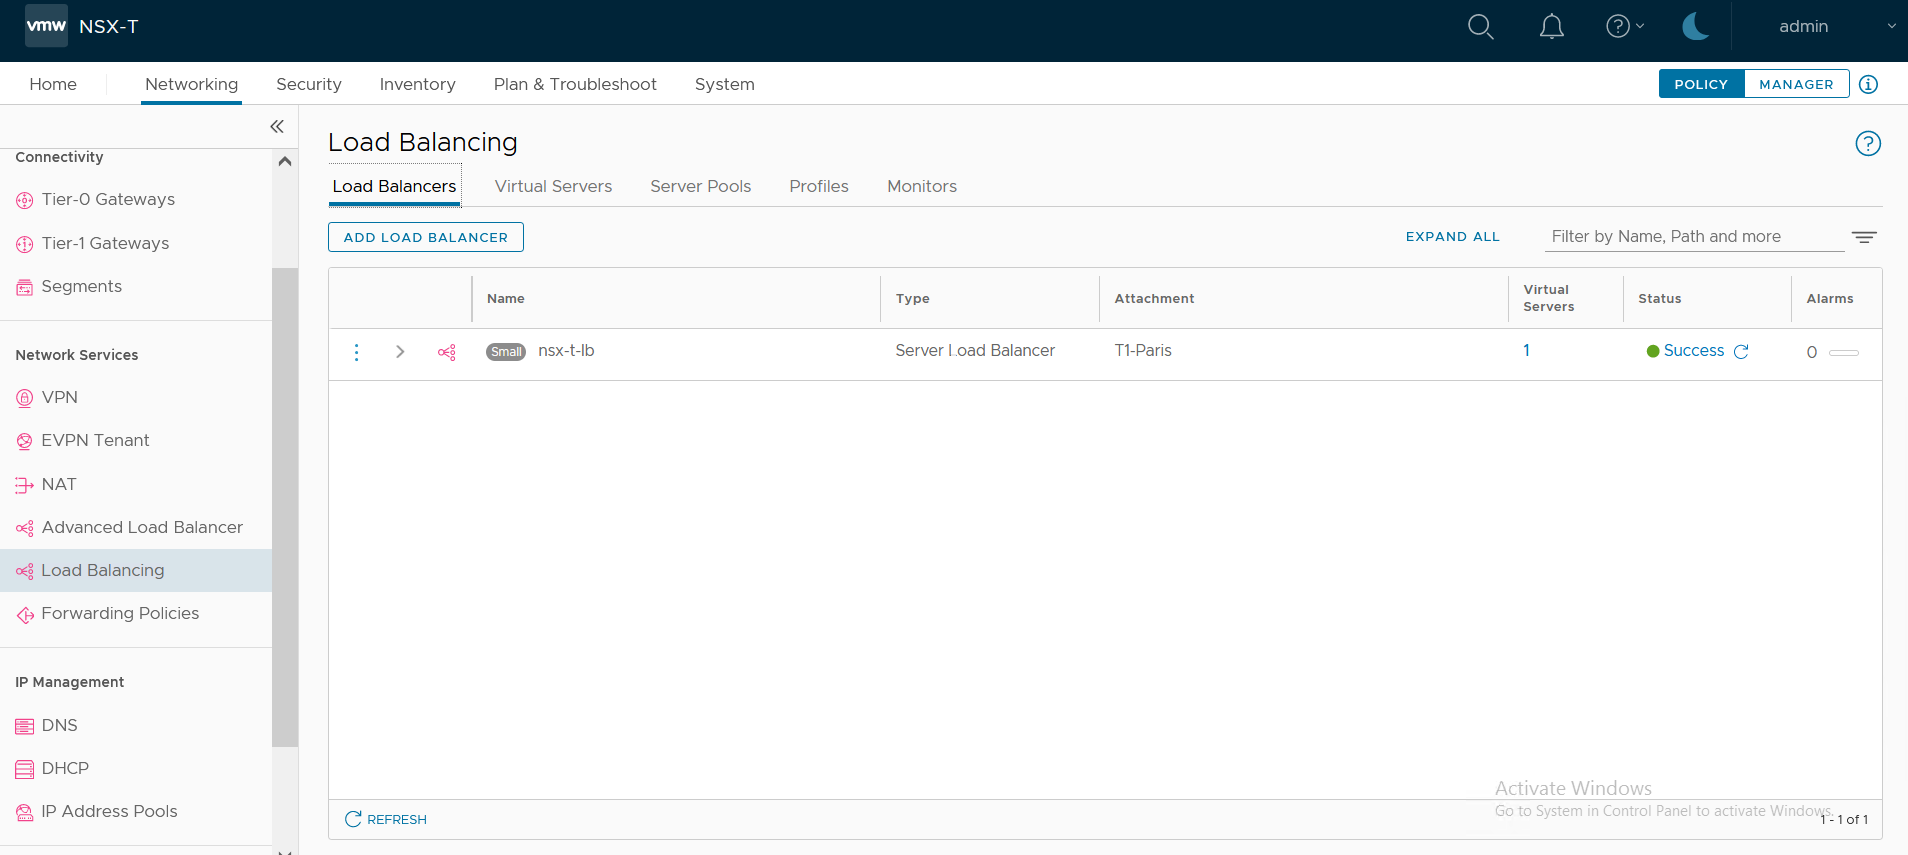Image resolution: width=1908 pixels, height=855 pixels.
Task: Expand the nsx-t-lb row details
Action: point(400,352)
